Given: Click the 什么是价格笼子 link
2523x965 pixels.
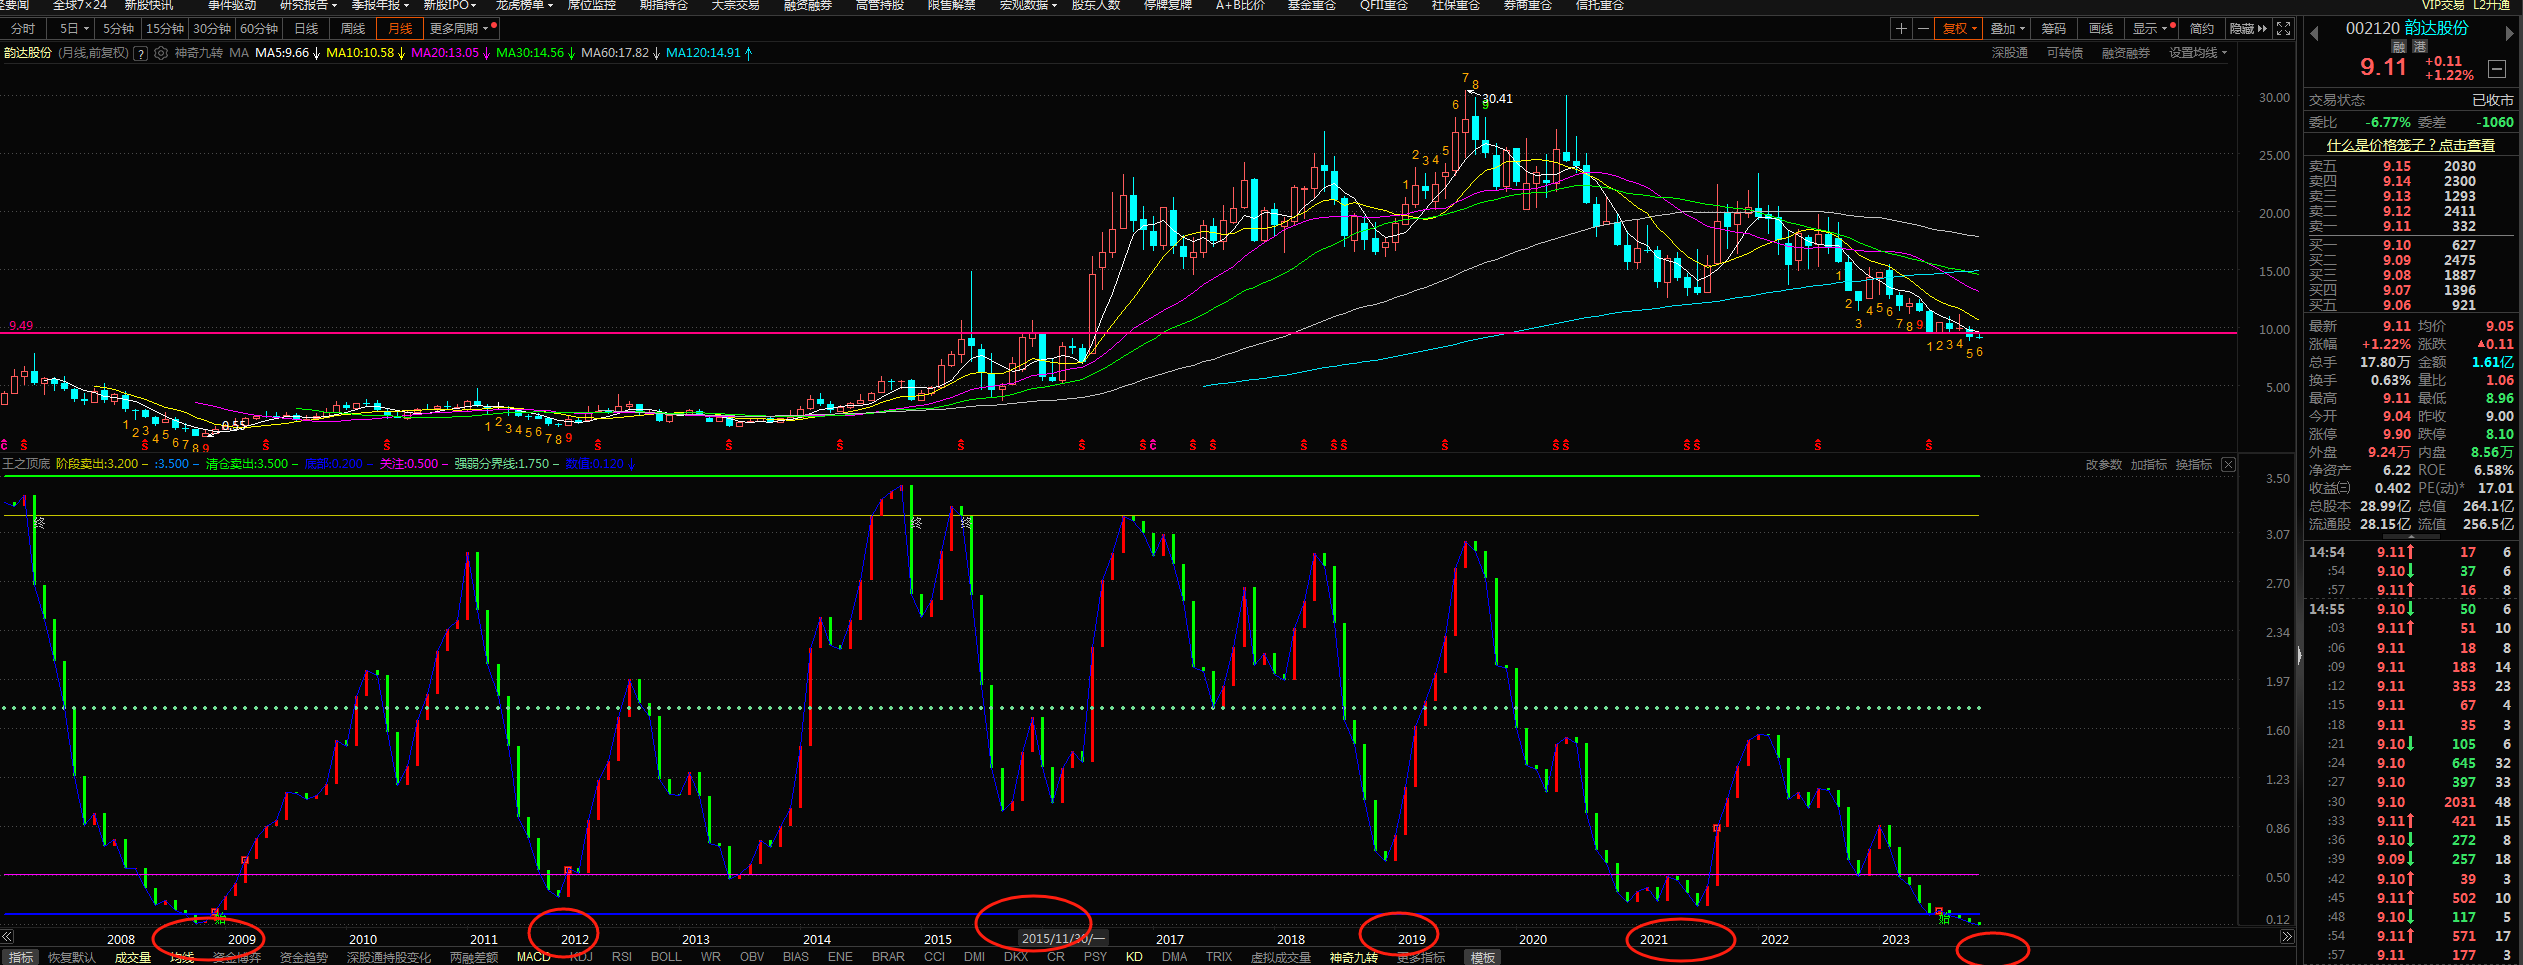Looking at the screenshot, I should click(x=2410, y=145).
